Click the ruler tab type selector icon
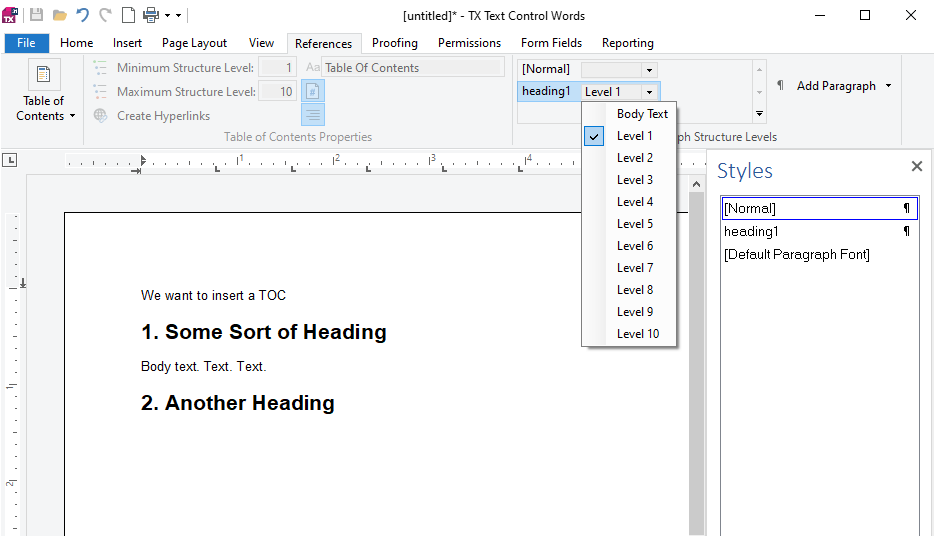Screen dimensions: 935x536 coord(10,160)
